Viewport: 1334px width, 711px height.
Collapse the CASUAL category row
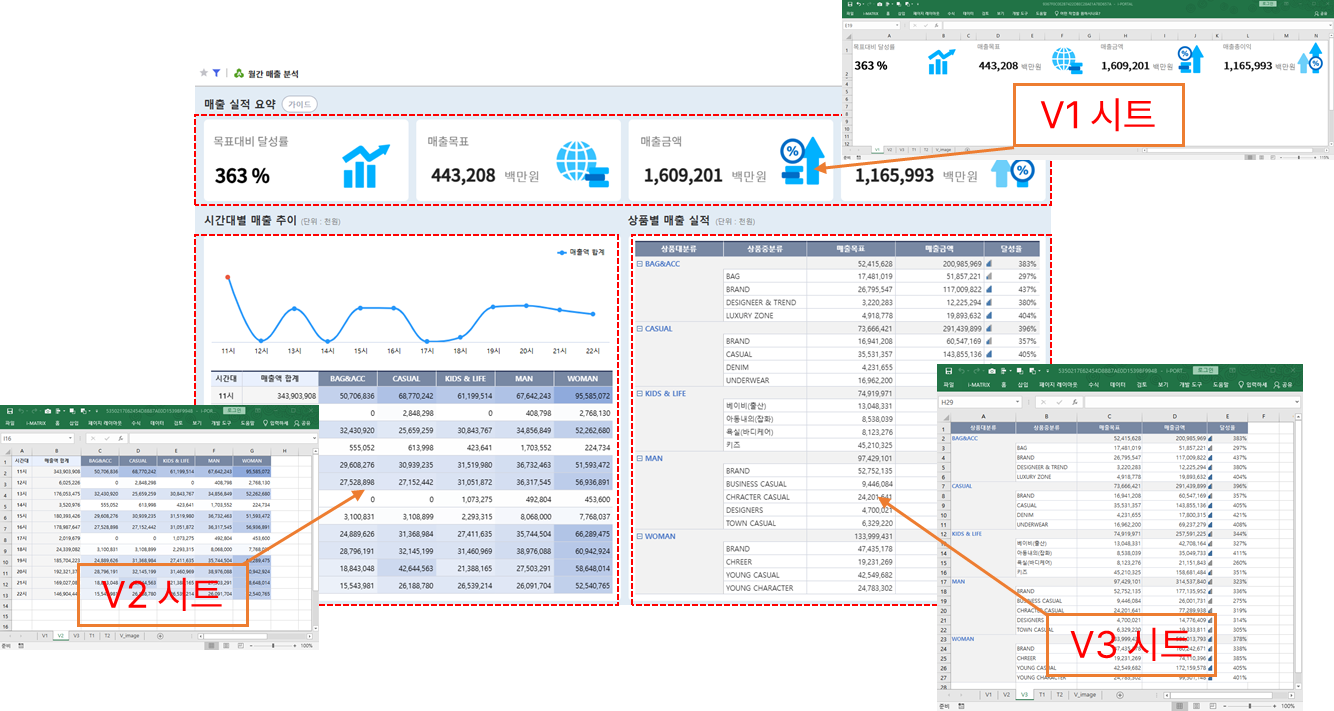639,329
